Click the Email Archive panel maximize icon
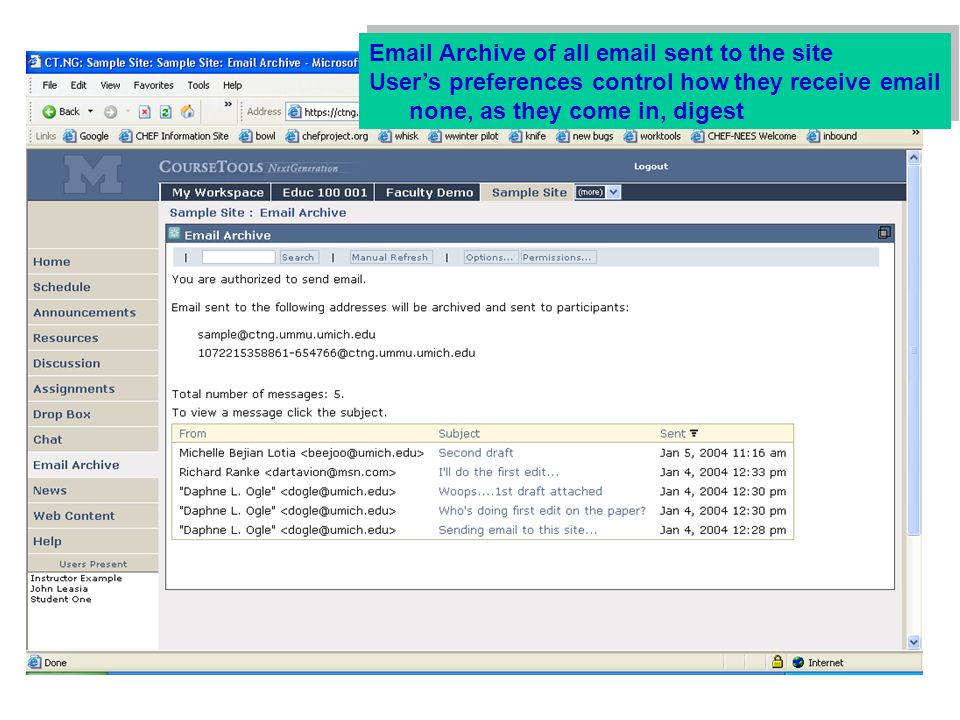Viewport: 960px width, 720px height. pos(884,233)
